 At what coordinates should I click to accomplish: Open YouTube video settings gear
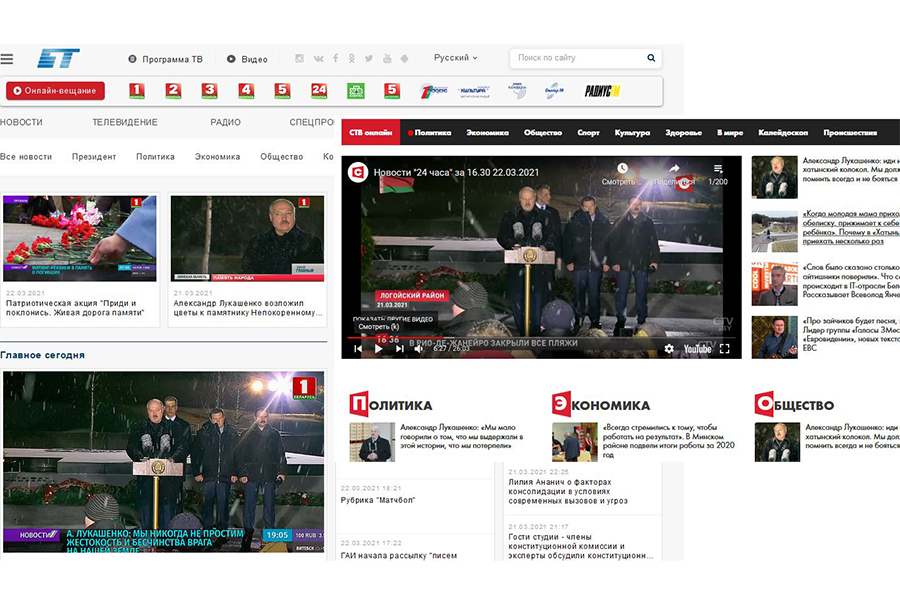coord(669,349)
